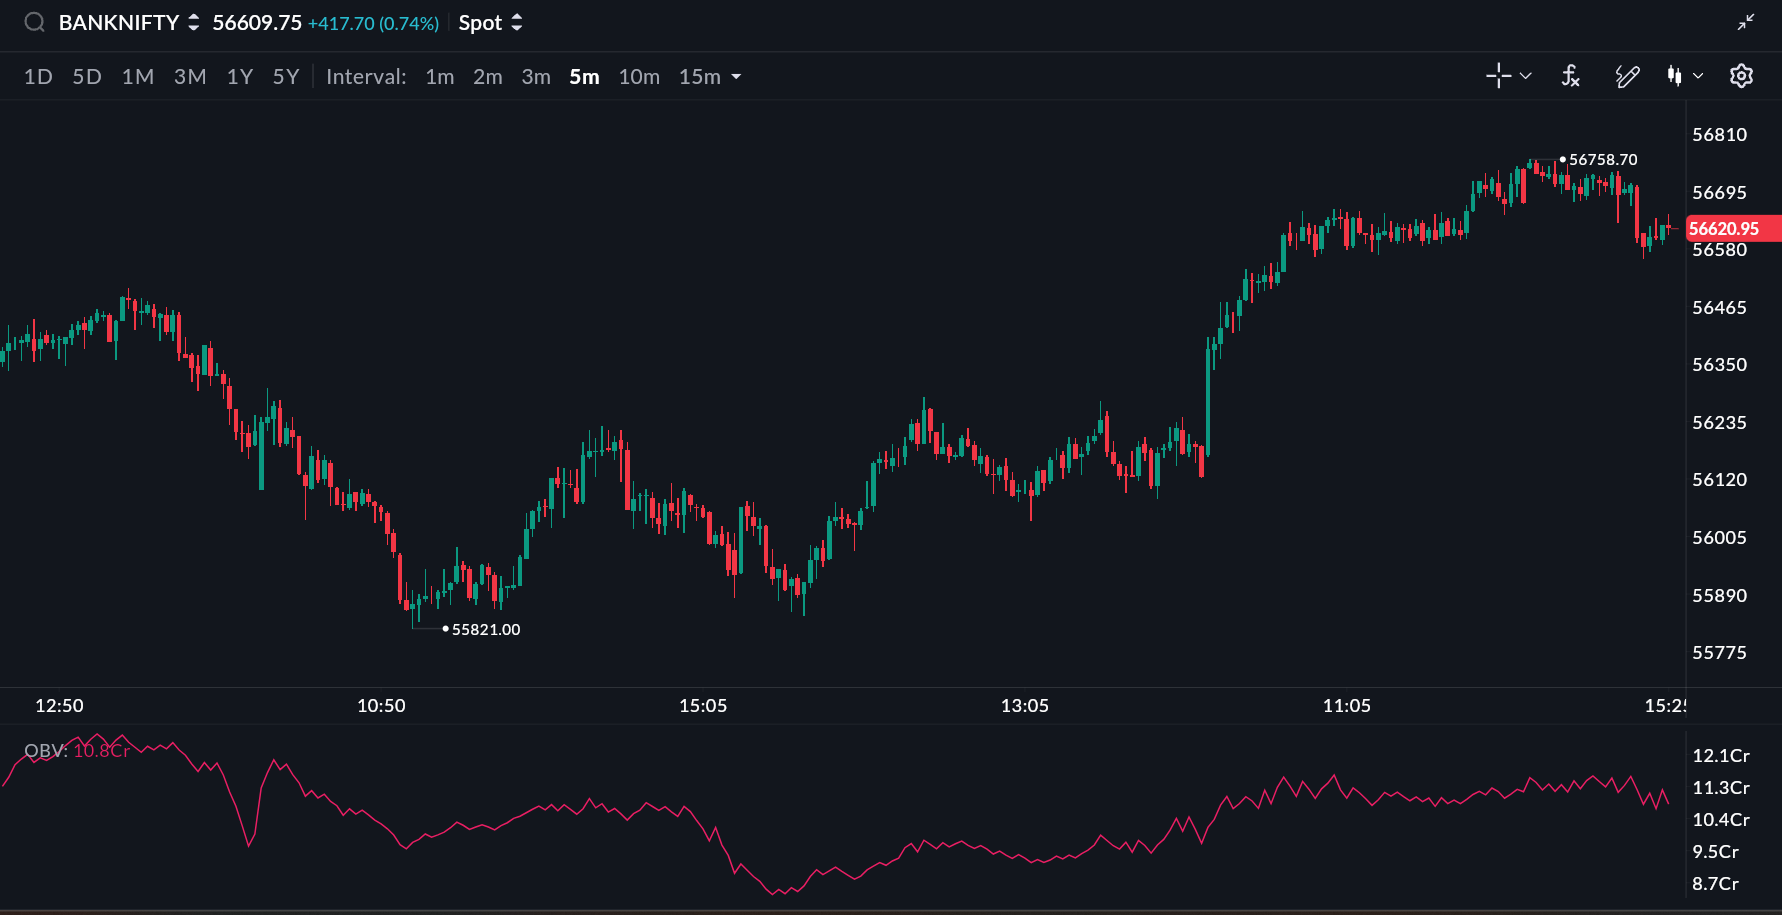The image size is (1782, 915).
Task: Click the current price tag 56620.95
Action: tap(1733, 229)
